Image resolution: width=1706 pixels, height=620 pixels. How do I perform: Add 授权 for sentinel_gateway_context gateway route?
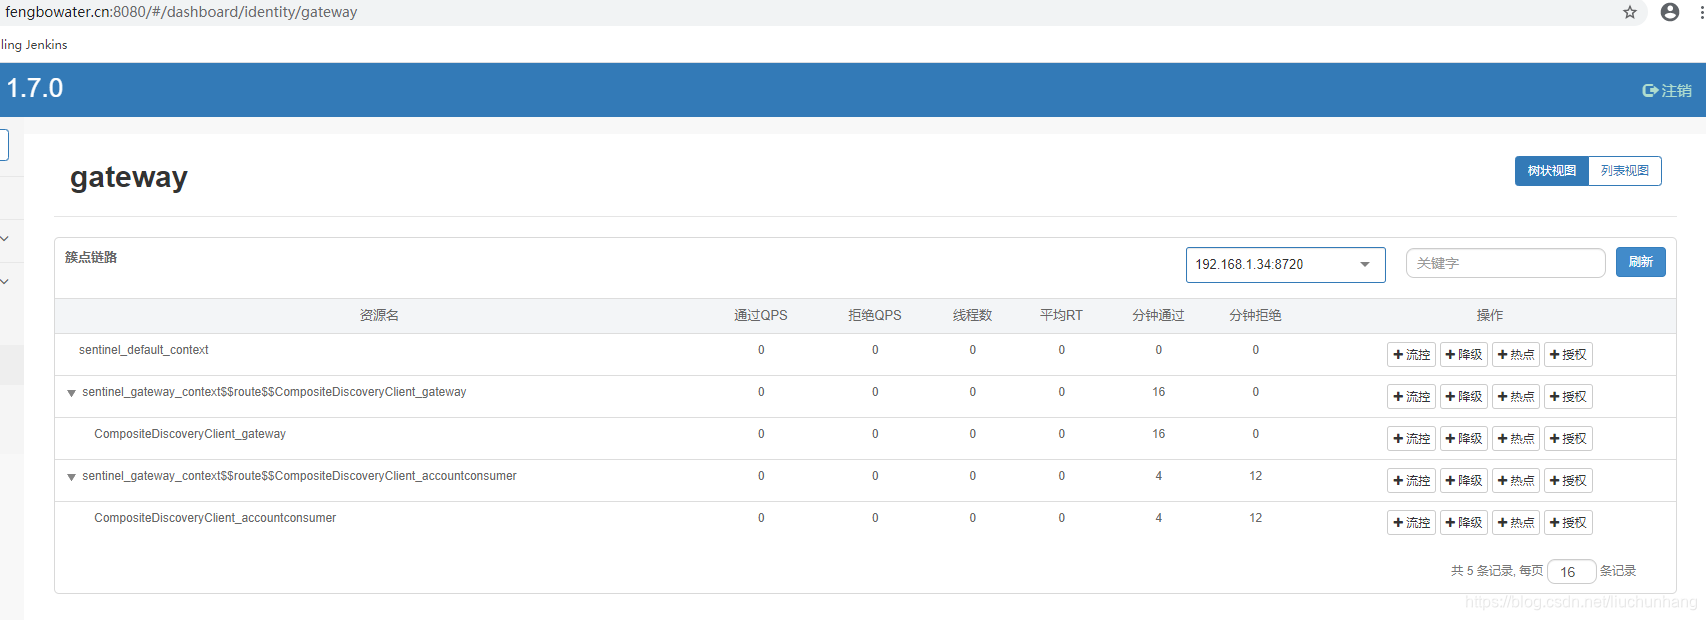pyautogui.click(x=1568, y=397)
